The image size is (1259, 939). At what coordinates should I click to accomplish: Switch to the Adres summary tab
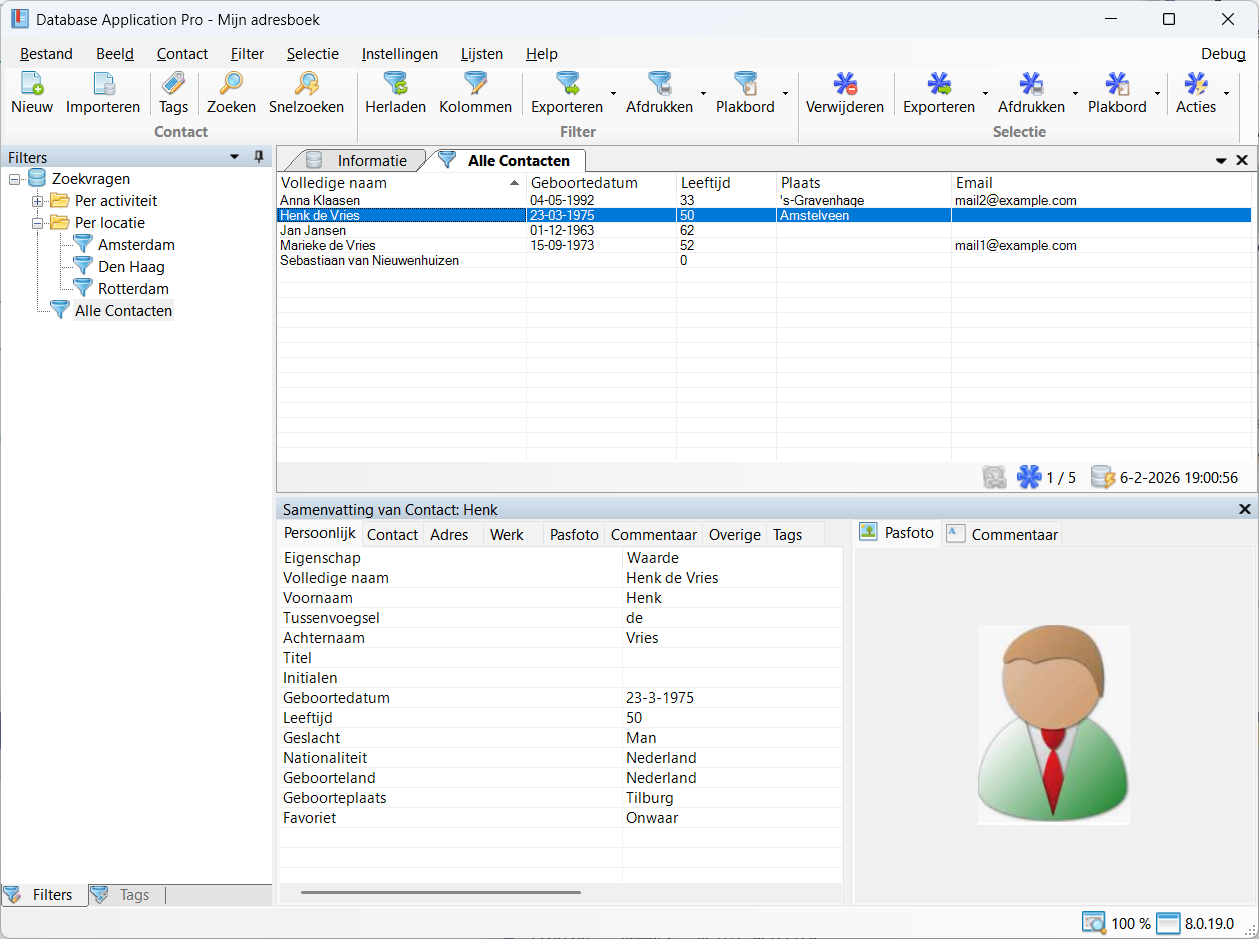tap(449, 535)
